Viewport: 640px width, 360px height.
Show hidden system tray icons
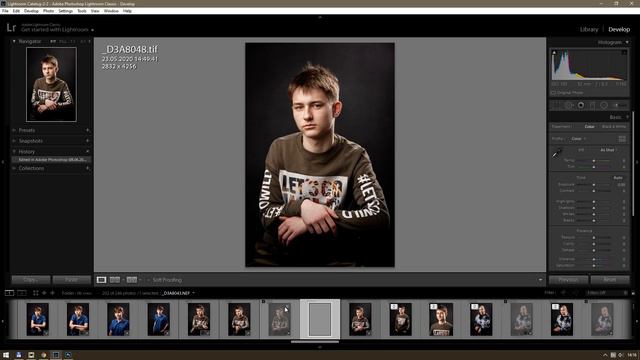coord(606,355)
